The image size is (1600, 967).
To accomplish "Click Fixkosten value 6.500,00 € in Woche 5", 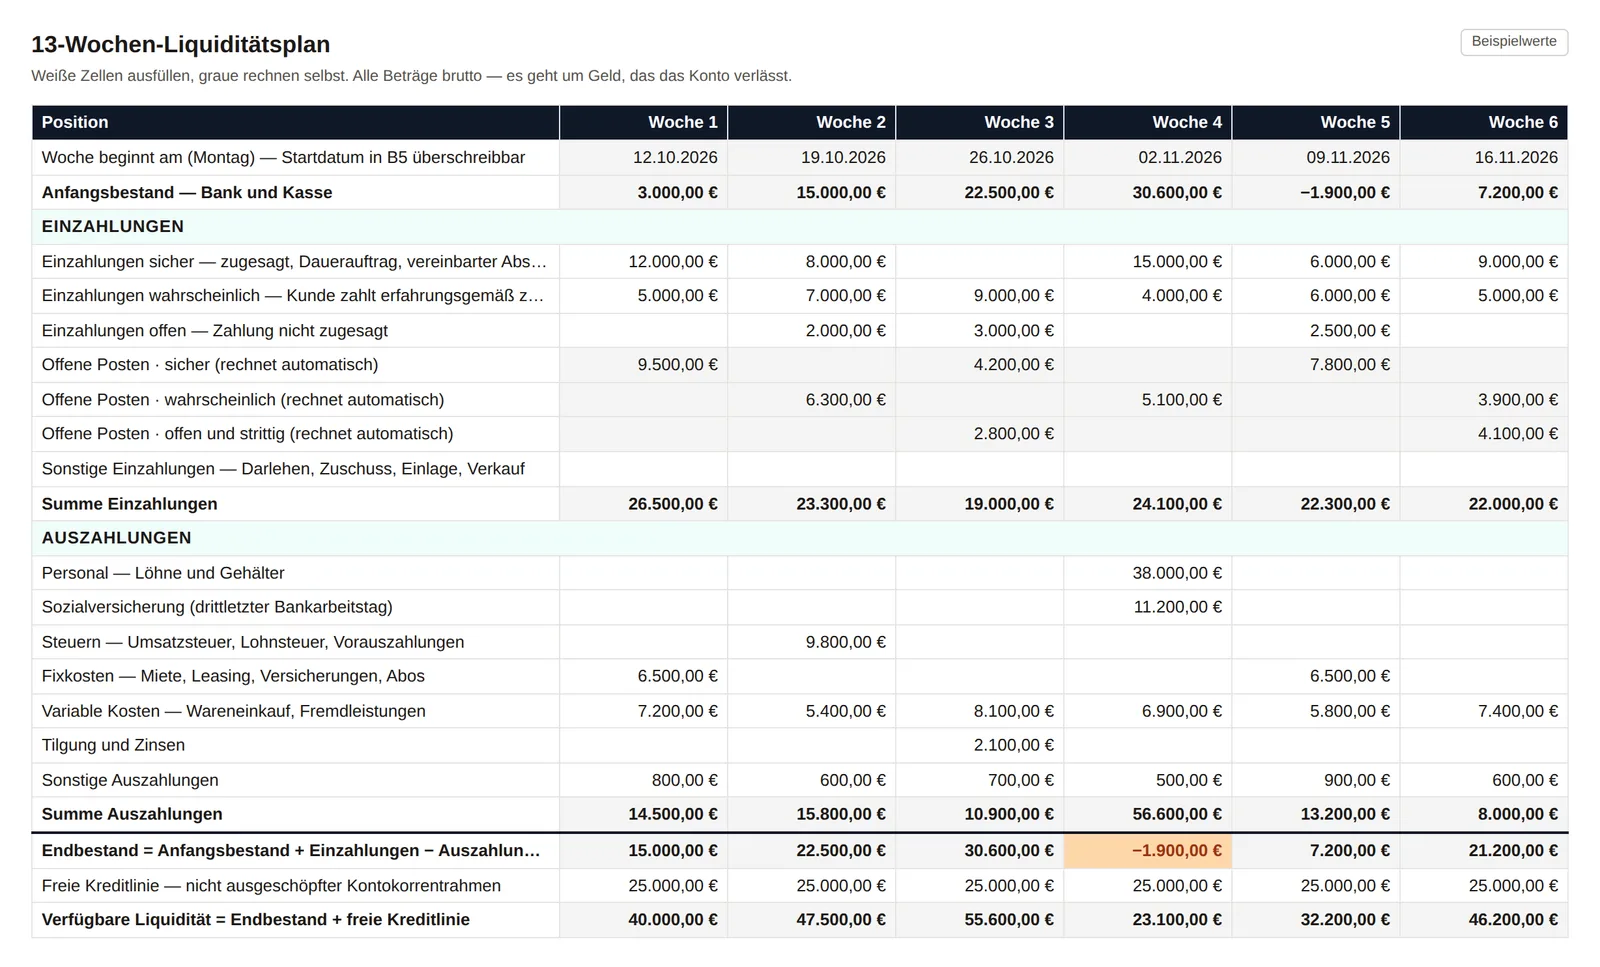I will (x=1315, y=676).
